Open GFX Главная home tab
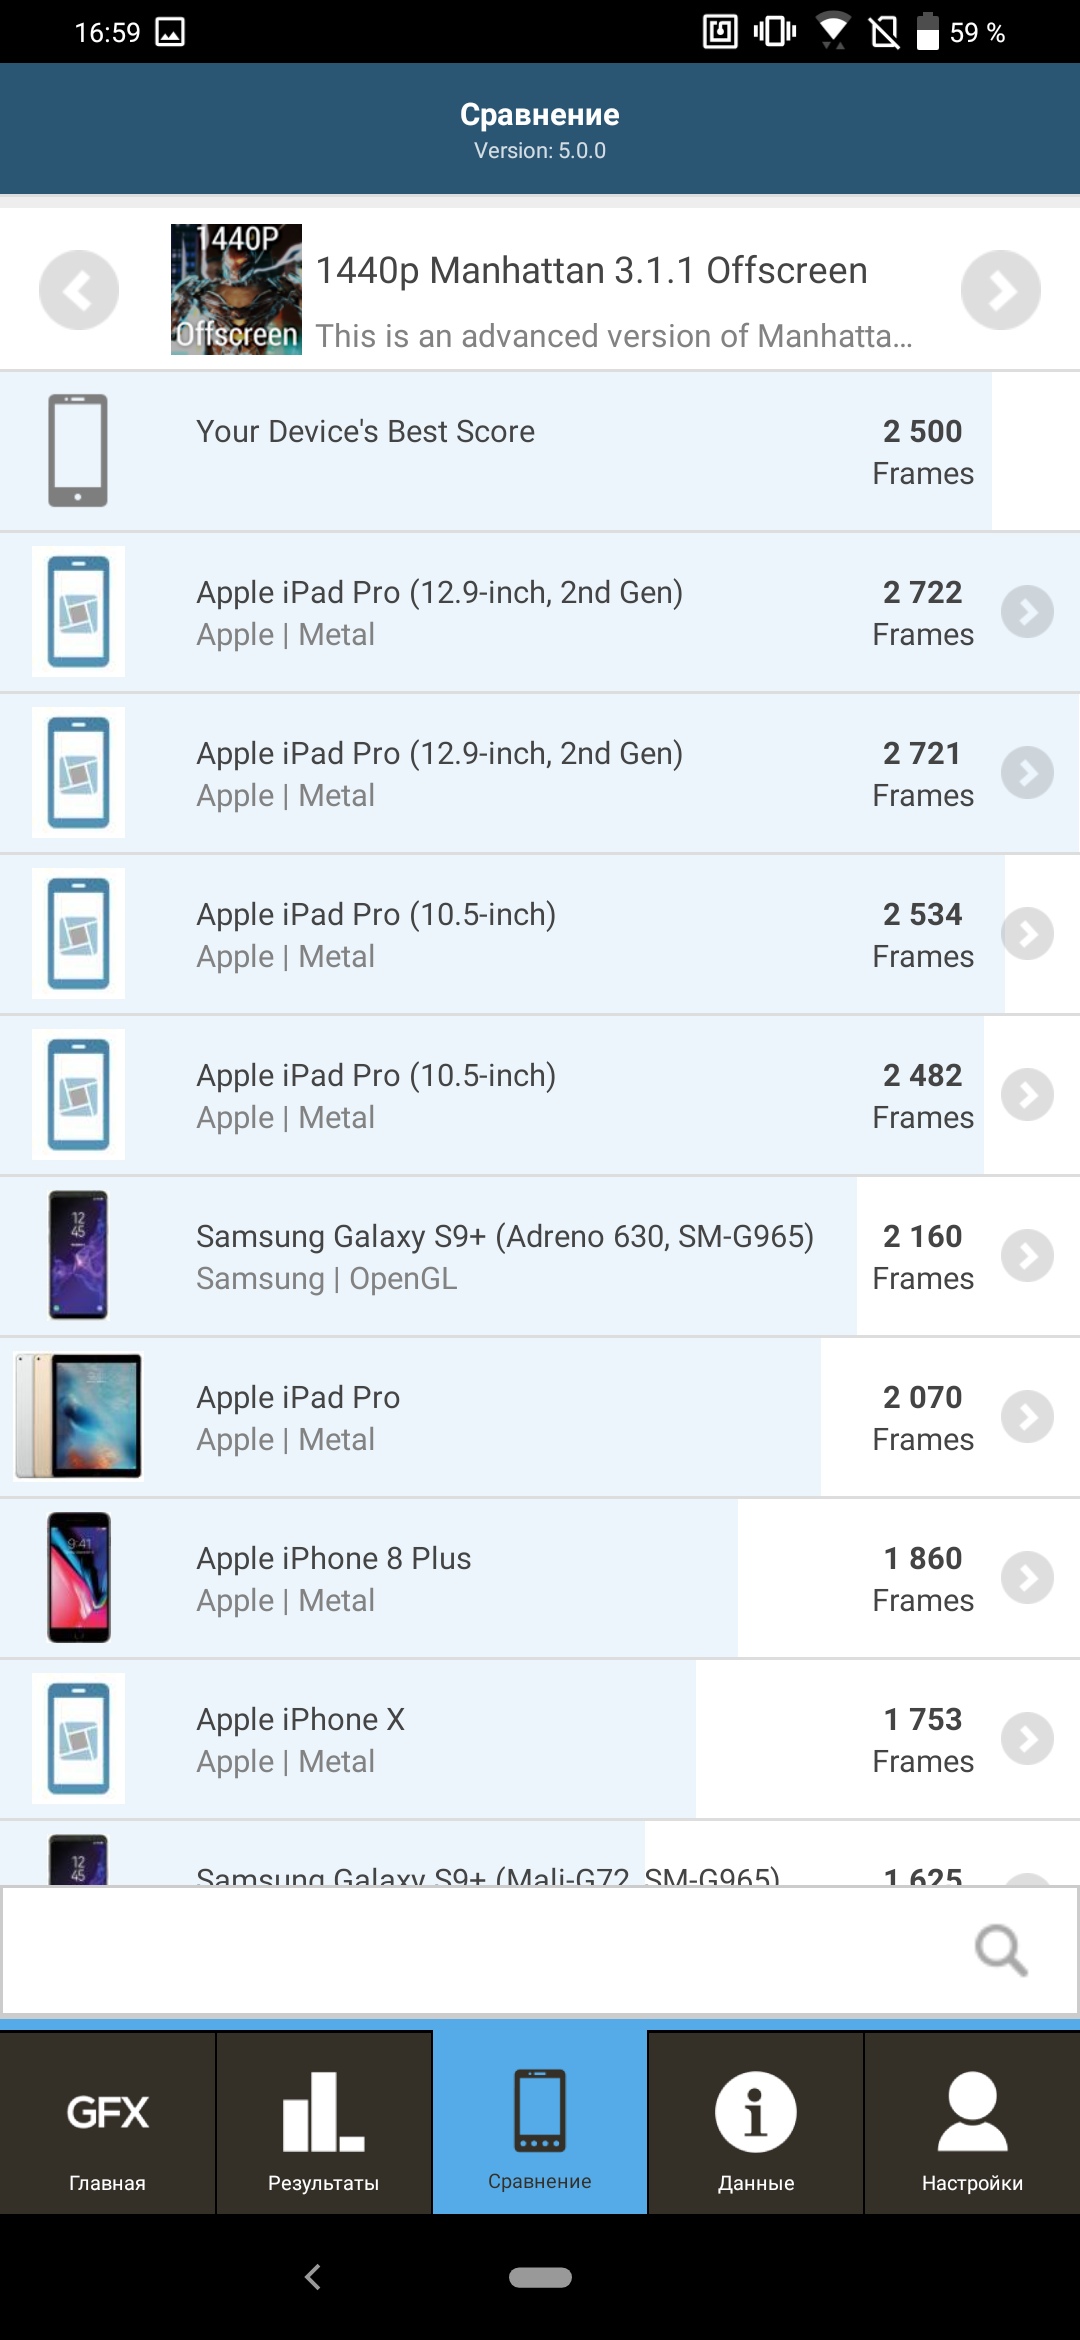Viewport: 1080px width, 2340px height. (x=107, y=2124)
